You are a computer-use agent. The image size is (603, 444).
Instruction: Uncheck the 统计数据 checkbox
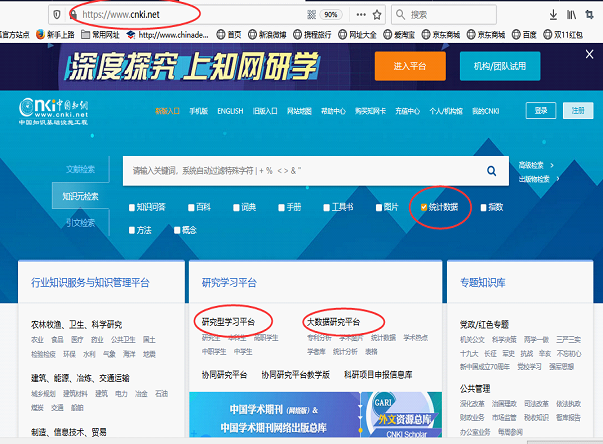click(x=424, y=208)
